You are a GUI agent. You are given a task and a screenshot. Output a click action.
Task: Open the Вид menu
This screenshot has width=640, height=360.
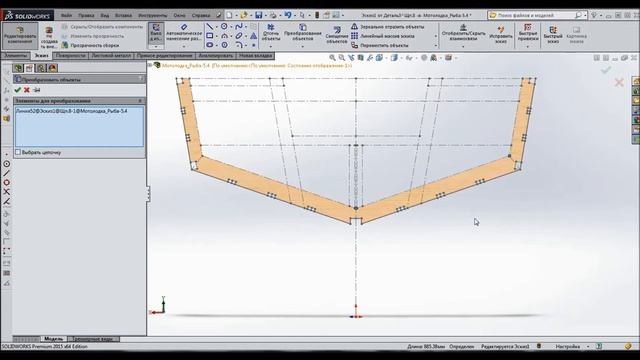tap(105, 16)
